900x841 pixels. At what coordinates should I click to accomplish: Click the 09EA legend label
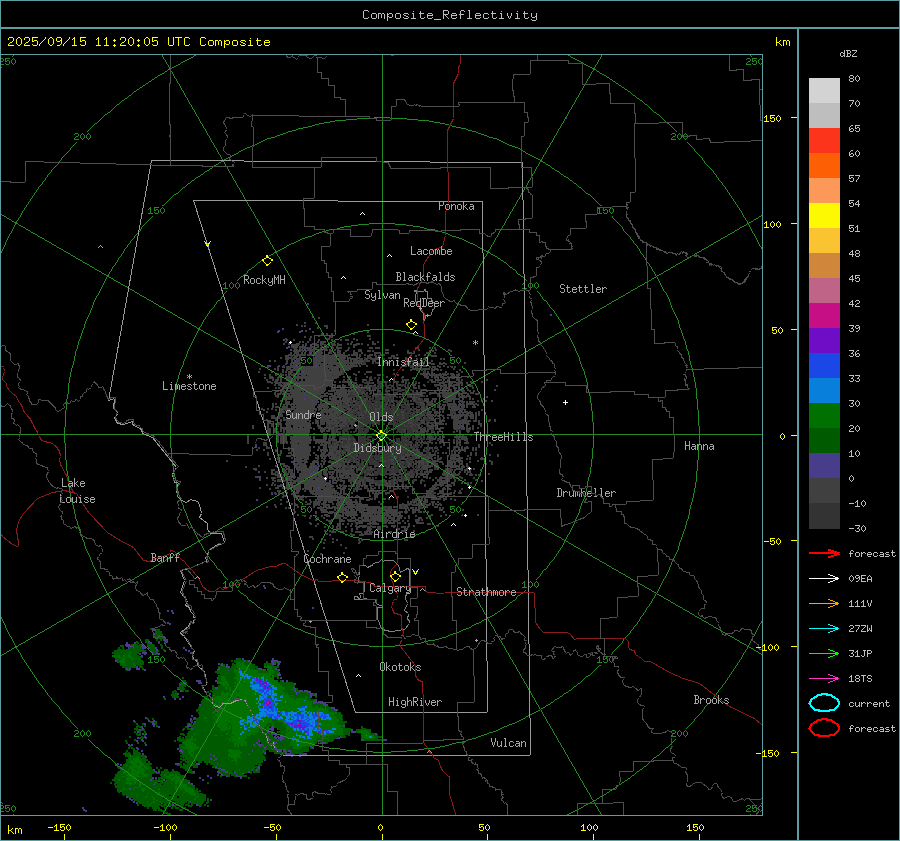pyautogui.click(x=860, y=579)
